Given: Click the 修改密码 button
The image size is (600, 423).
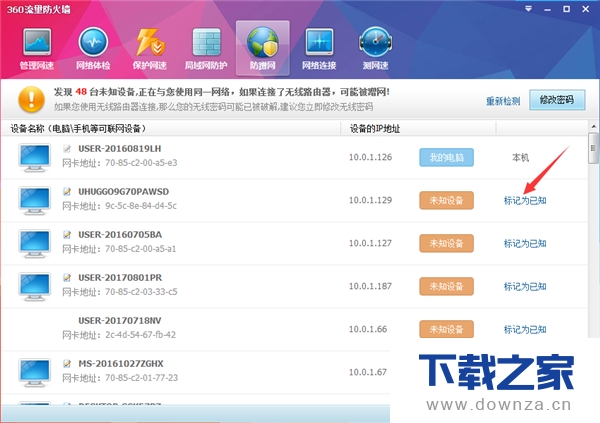Looking at the screenshot, I should [557, 100].
